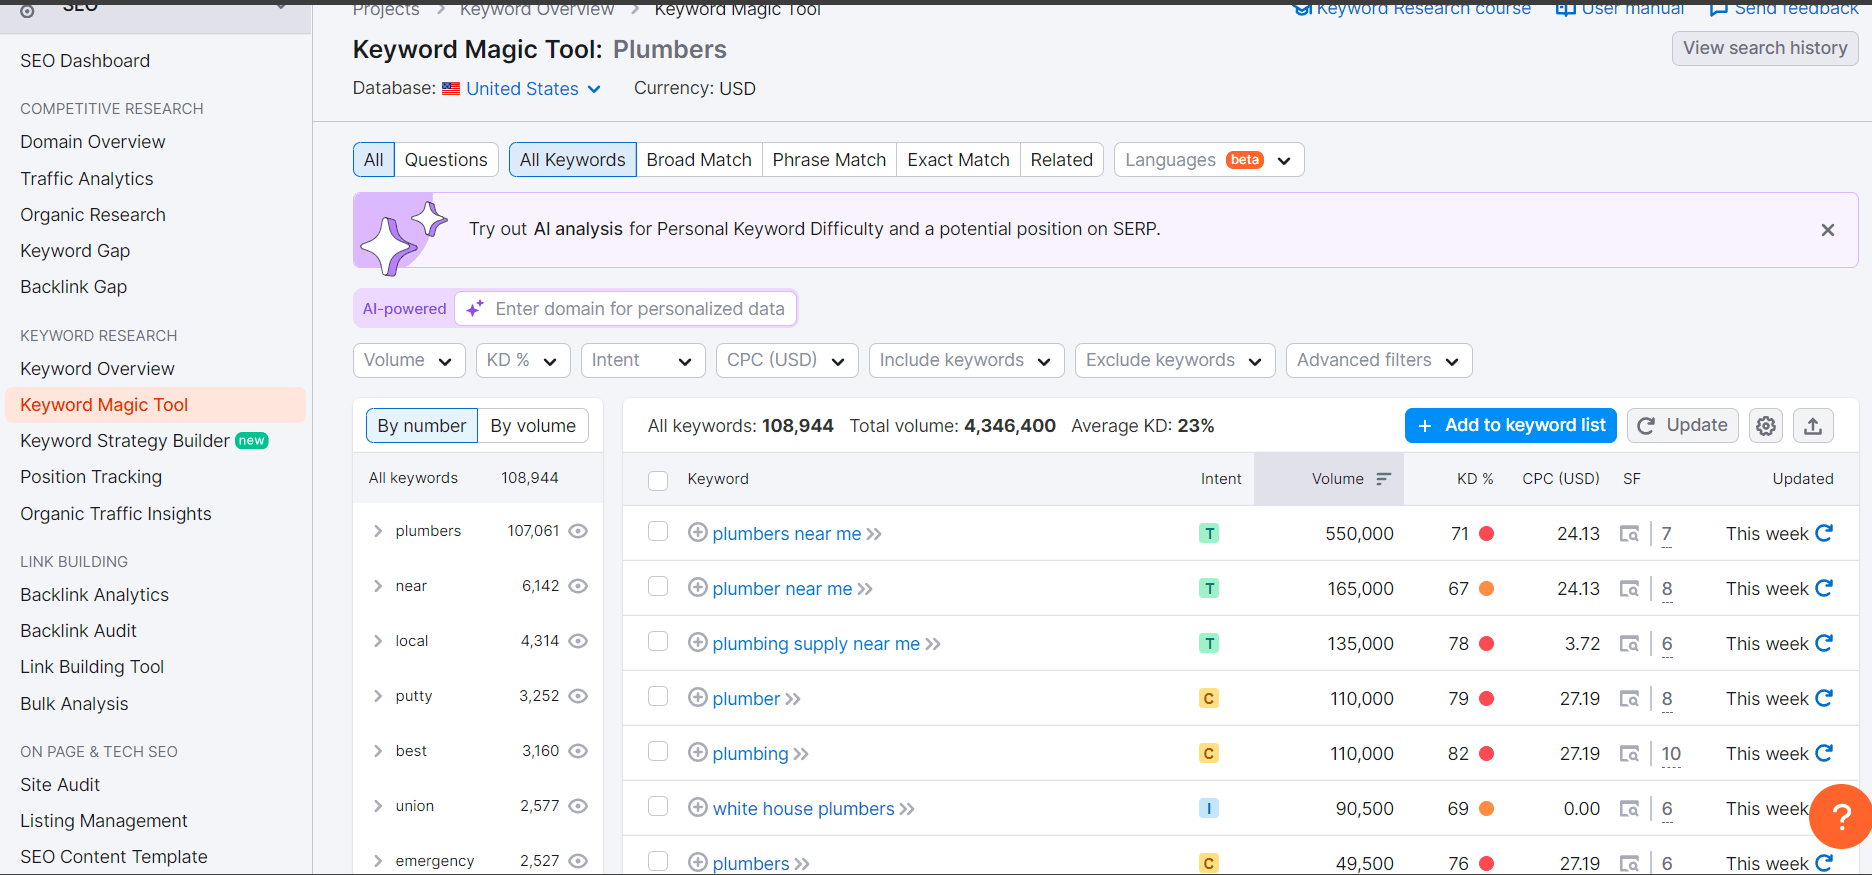Select all keywords header checkbox
1872x875 pixels.
pyautogui.click(x=658, y=481)
